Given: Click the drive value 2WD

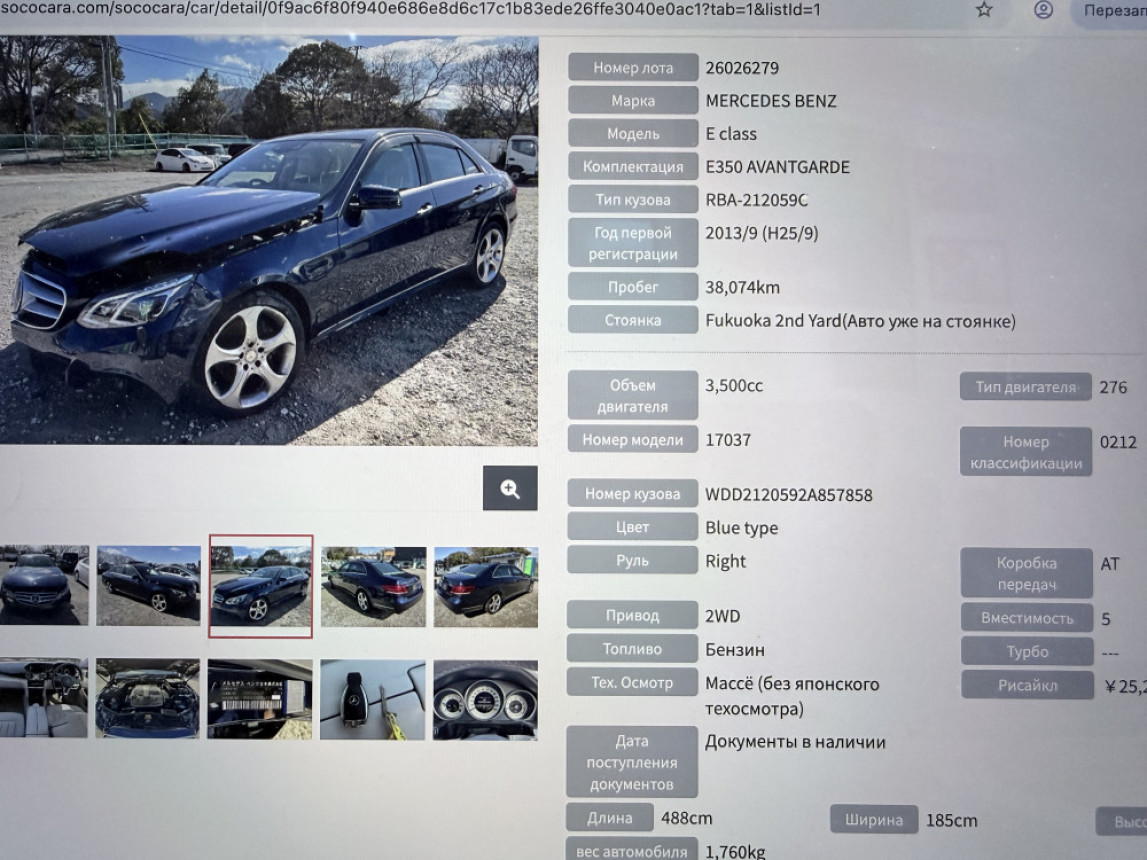Looking at the screenshot, I should click(723, 616).
